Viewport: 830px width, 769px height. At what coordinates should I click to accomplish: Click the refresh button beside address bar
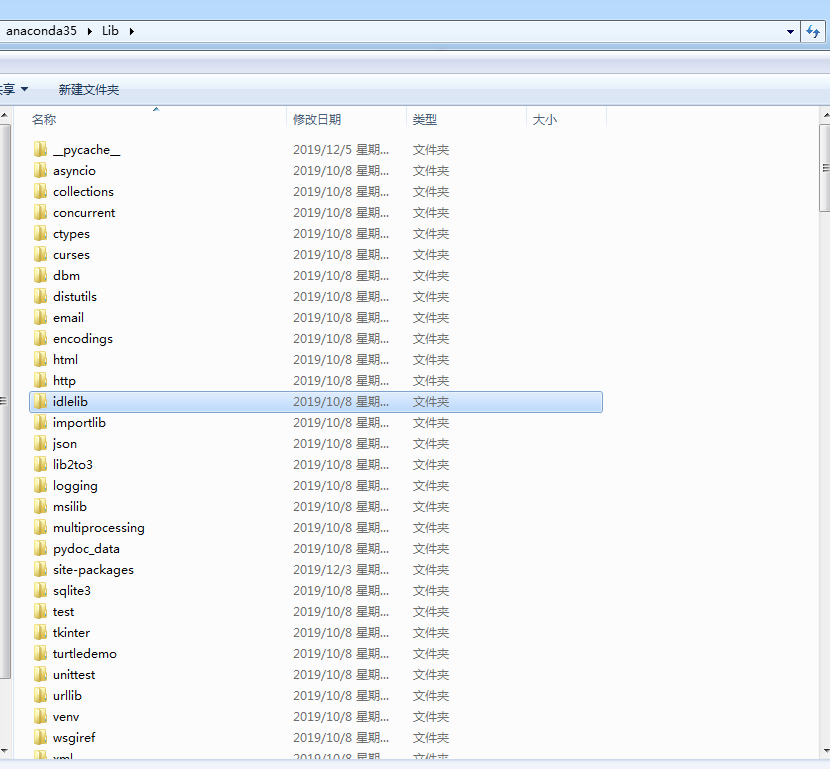click(x=813, y=31)
